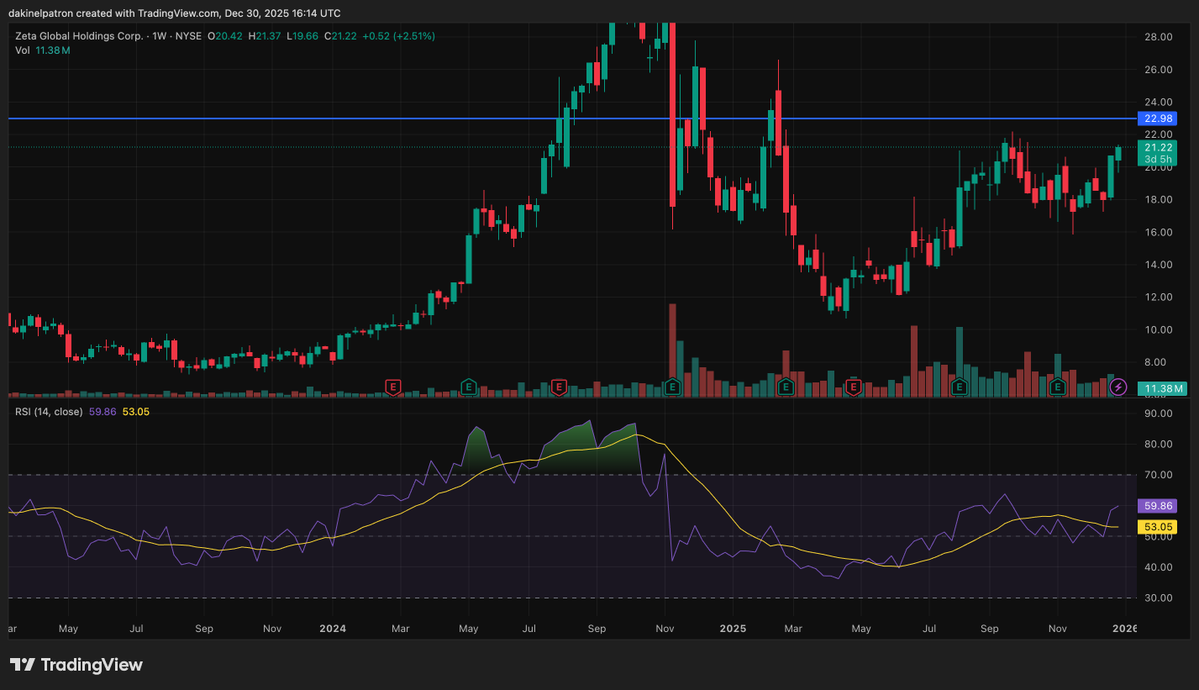1199x690 pixels.
Task: Click the green earnings marker in August 2025
Action: (x=959, y=387)
